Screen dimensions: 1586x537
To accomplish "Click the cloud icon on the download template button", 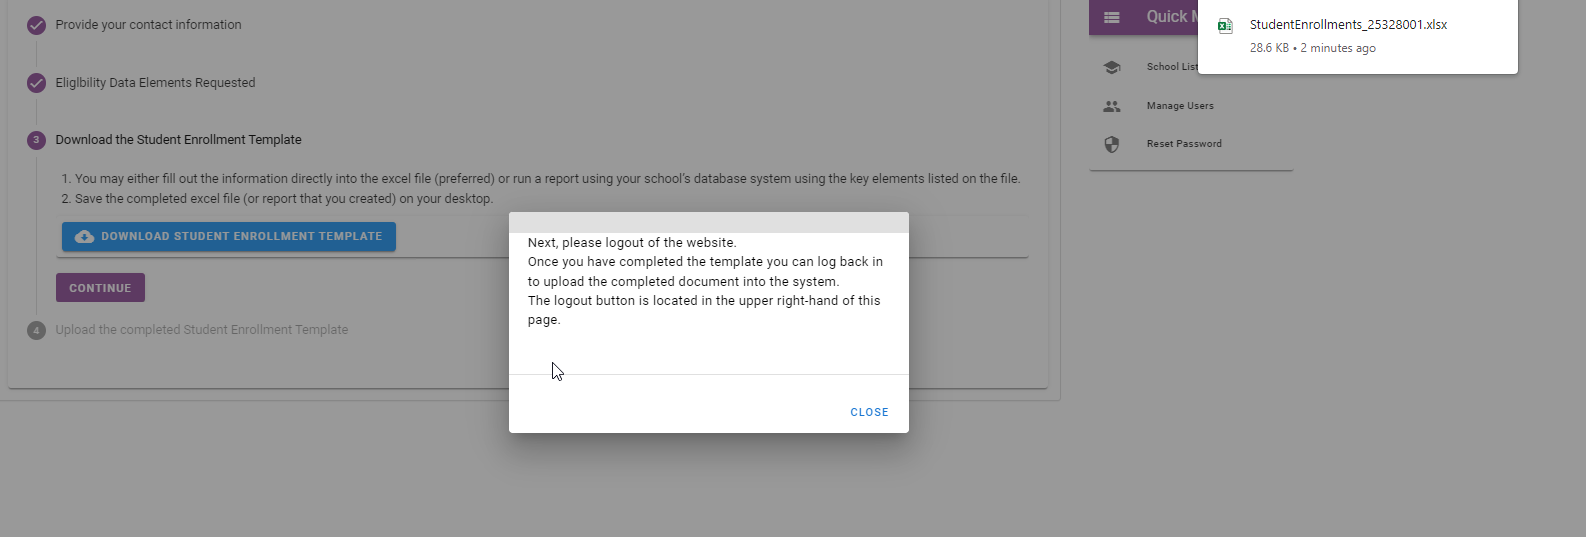I will 85,237.
